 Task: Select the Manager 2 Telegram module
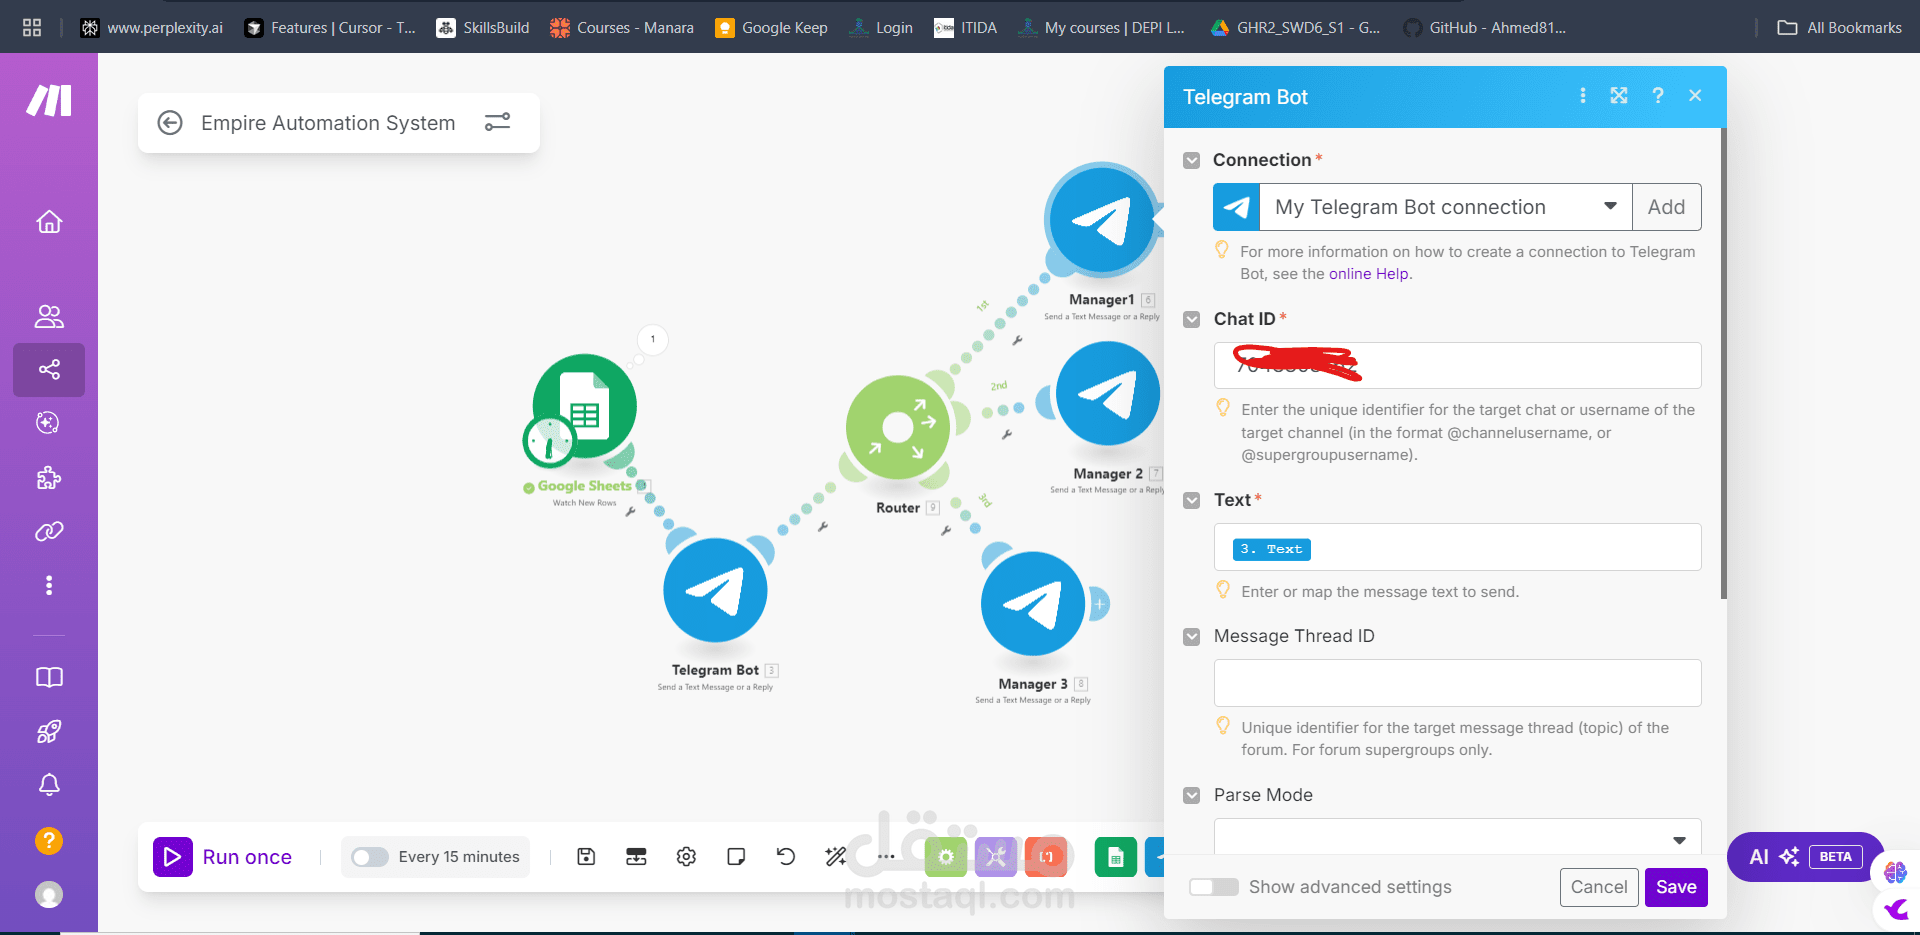pos(1108,393)
